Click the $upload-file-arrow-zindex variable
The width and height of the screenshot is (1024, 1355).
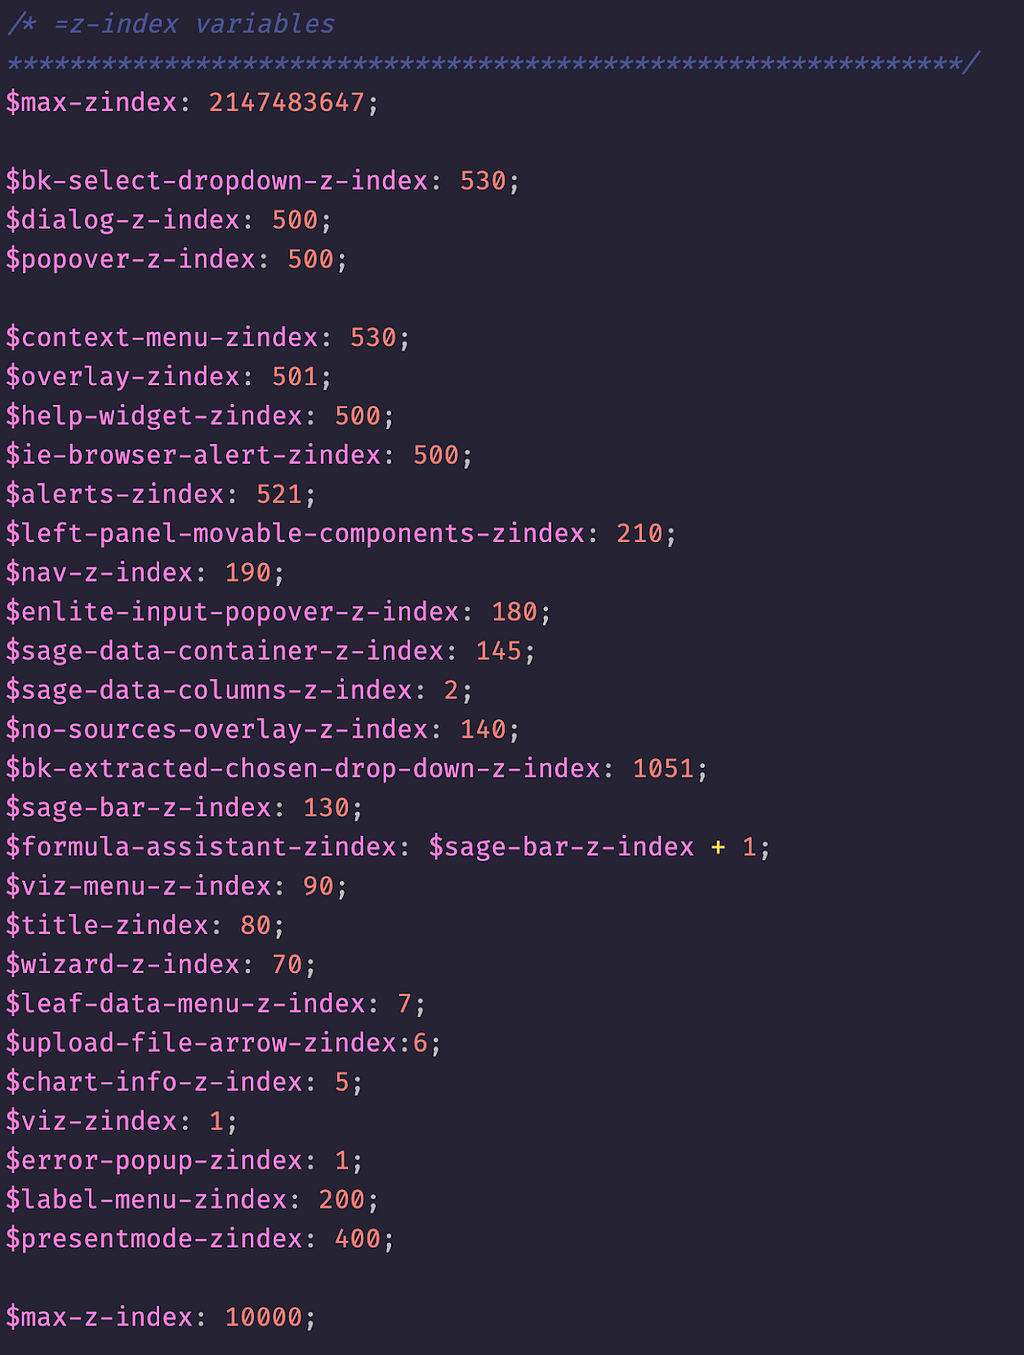(201, 1043)
